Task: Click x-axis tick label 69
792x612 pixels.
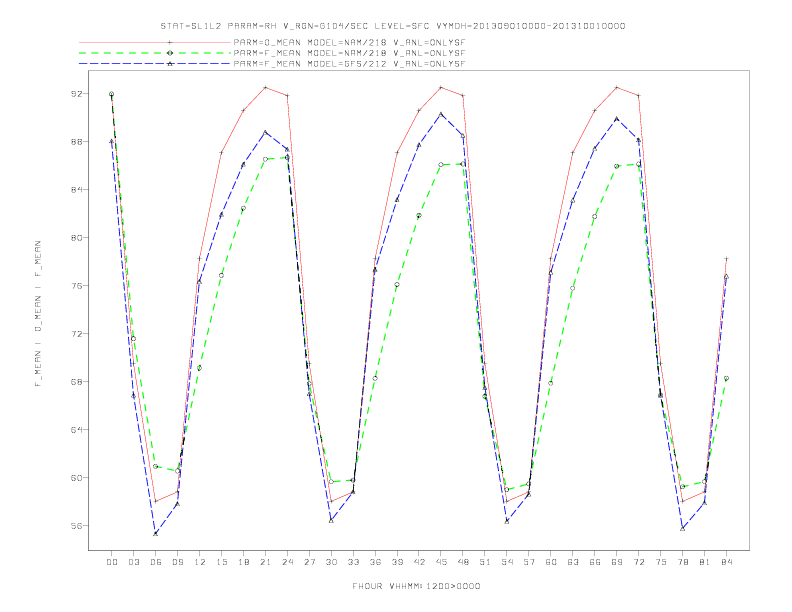Action: click(617, 562)
